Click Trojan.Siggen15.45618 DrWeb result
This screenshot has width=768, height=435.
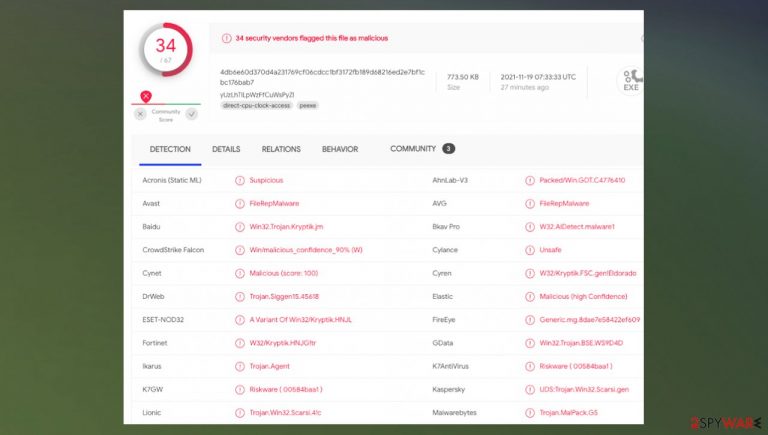point(284,296)
